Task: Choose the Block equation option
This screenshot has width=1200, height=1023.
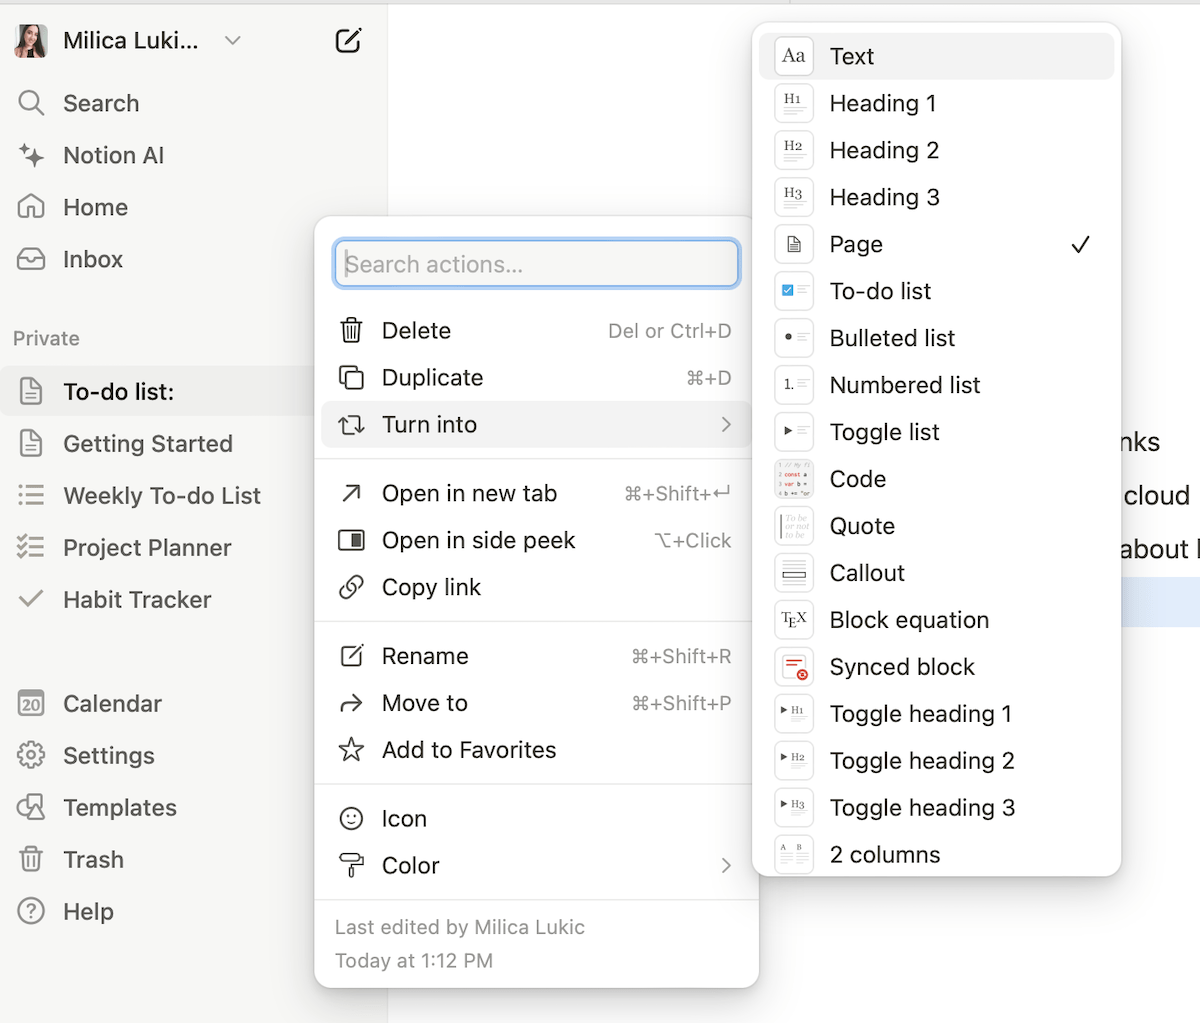Action: tap(908, 620)
